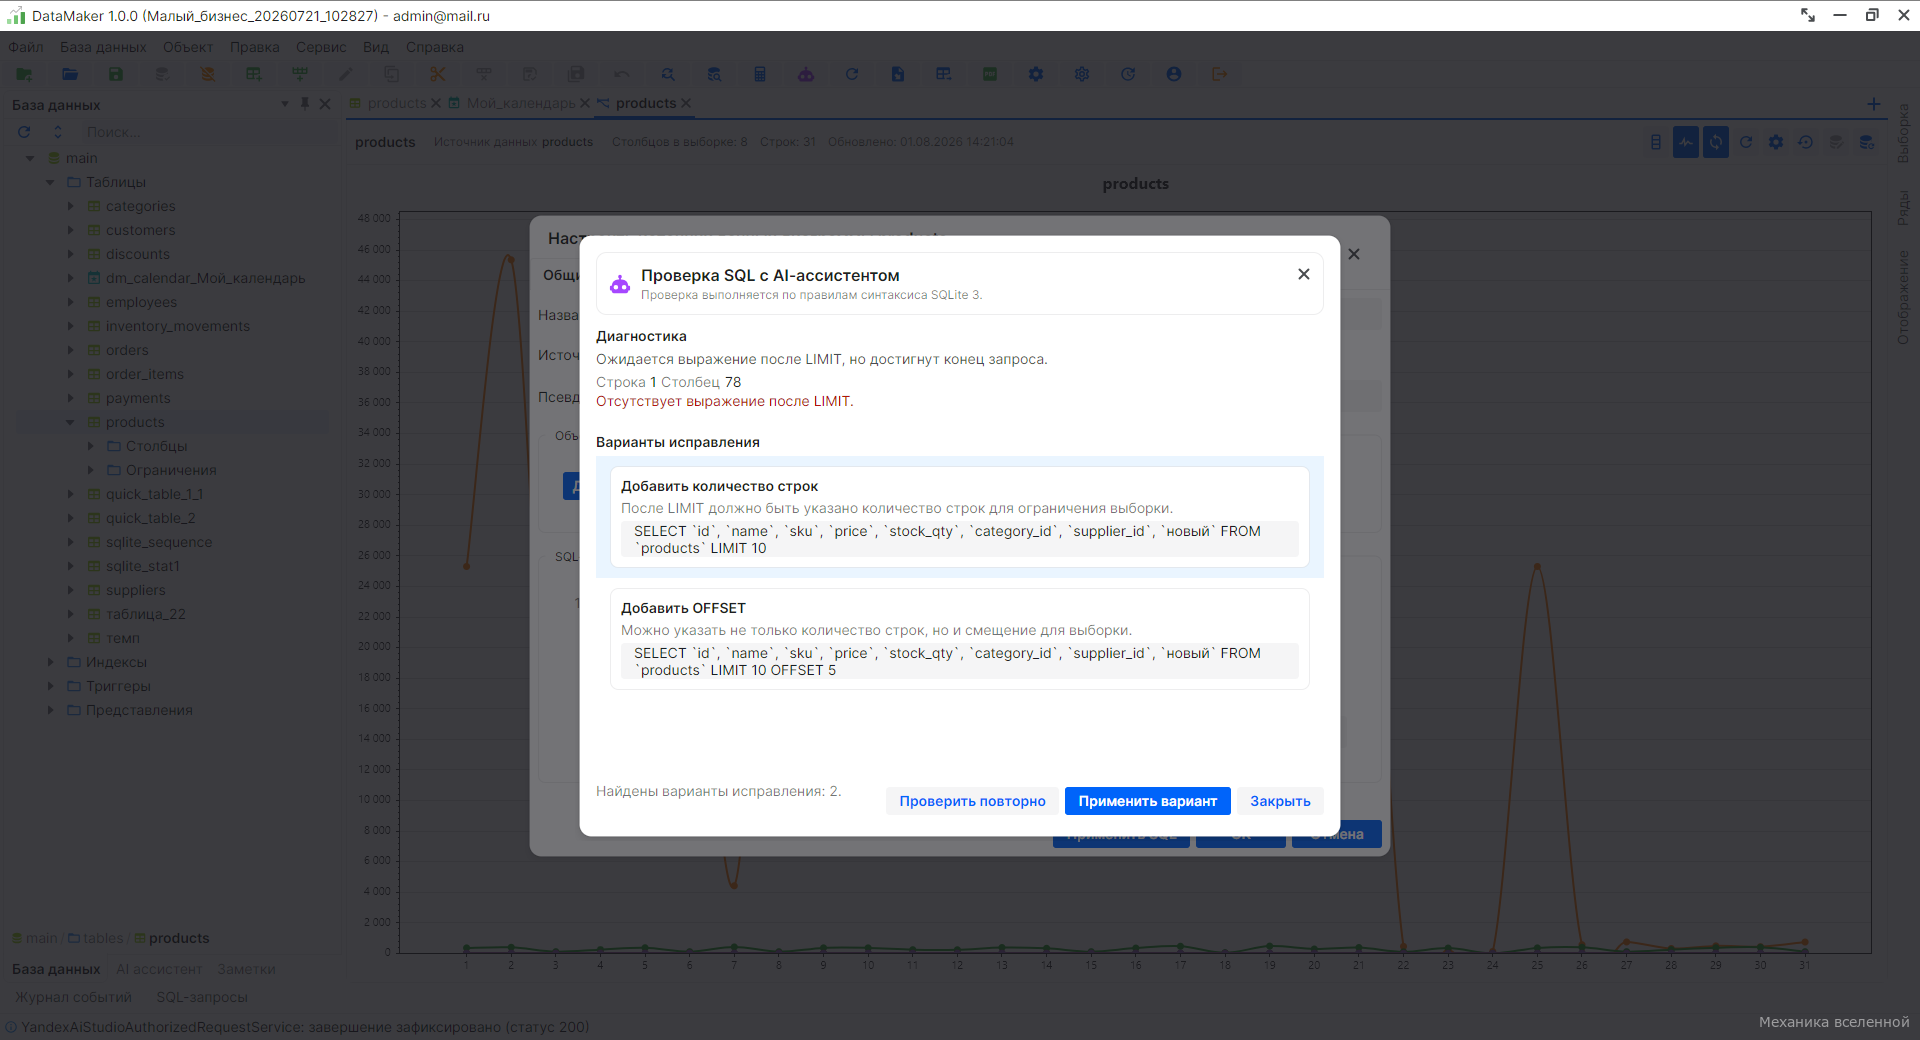The width and height of the screenshot is (1920, 1040).
Task: Open the Журнал событий tab
Action: 73,997
